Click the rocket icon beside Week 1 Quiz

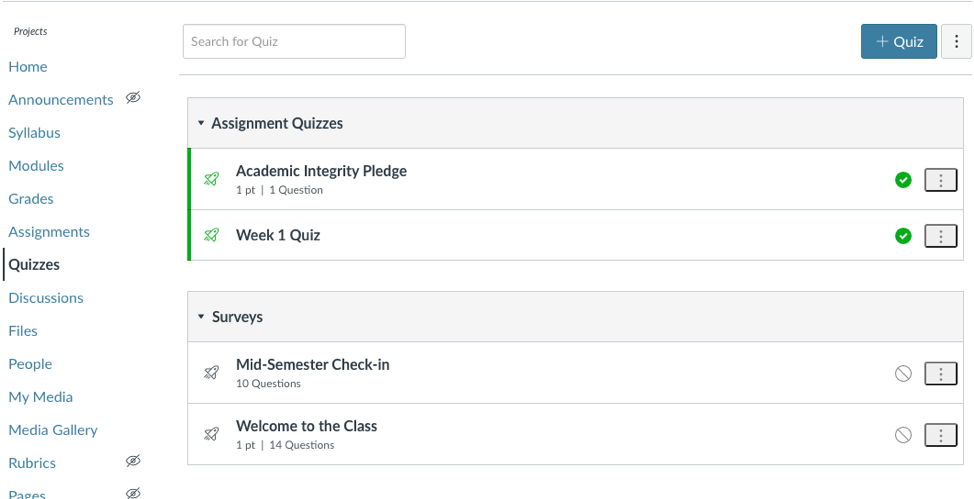point(211,236)
